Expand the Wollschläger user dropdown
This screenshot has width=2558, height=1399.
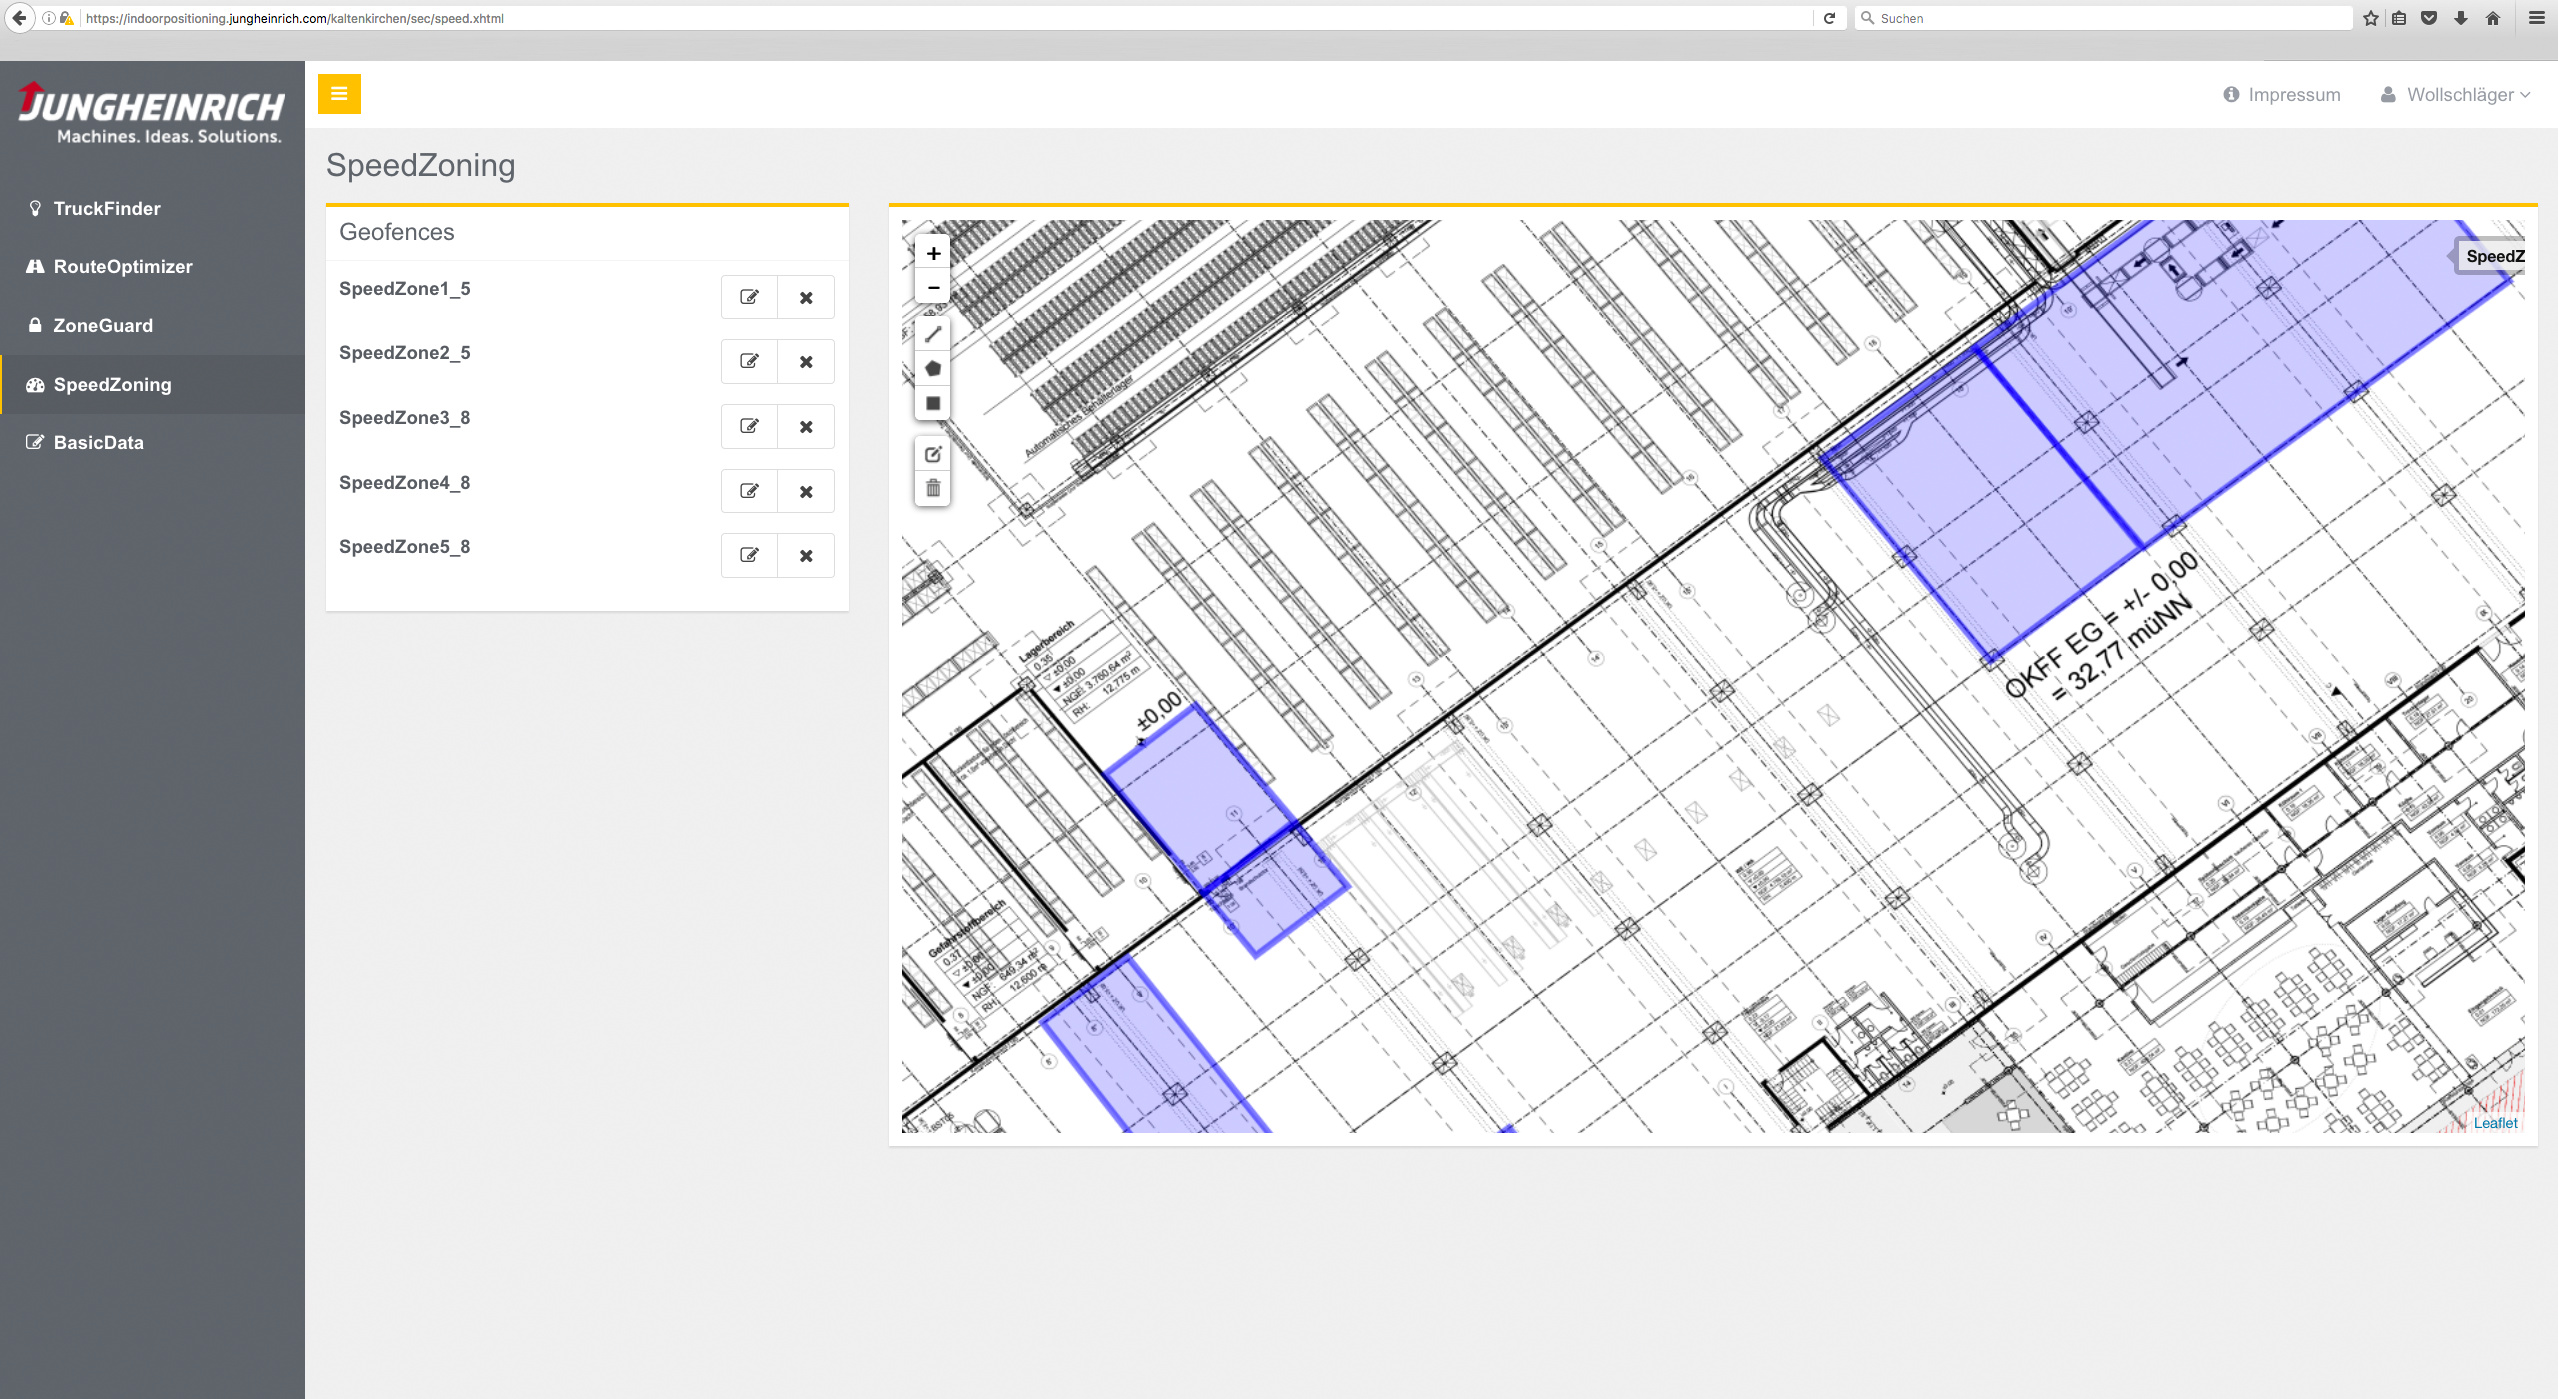pyautogui.click(x=2457, y=95)
